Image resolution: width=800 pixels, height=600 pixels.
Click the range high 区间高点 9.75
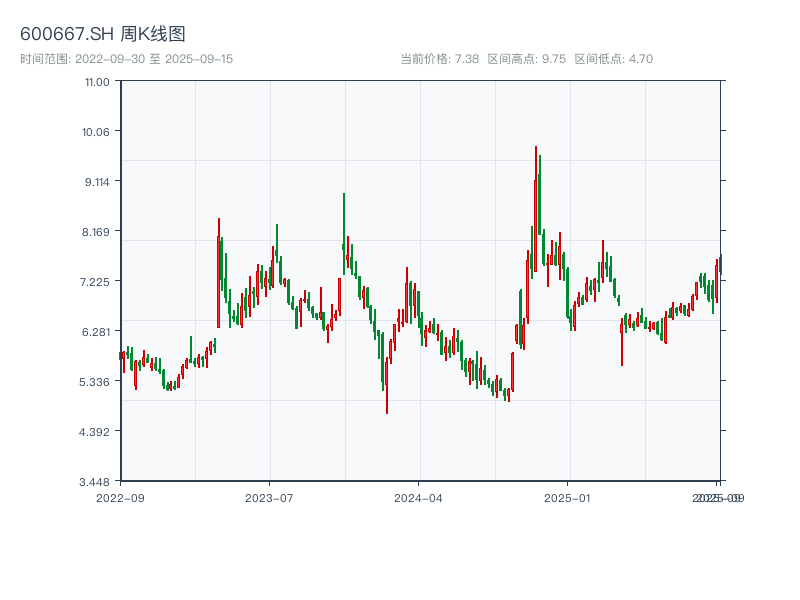[527, 59]
